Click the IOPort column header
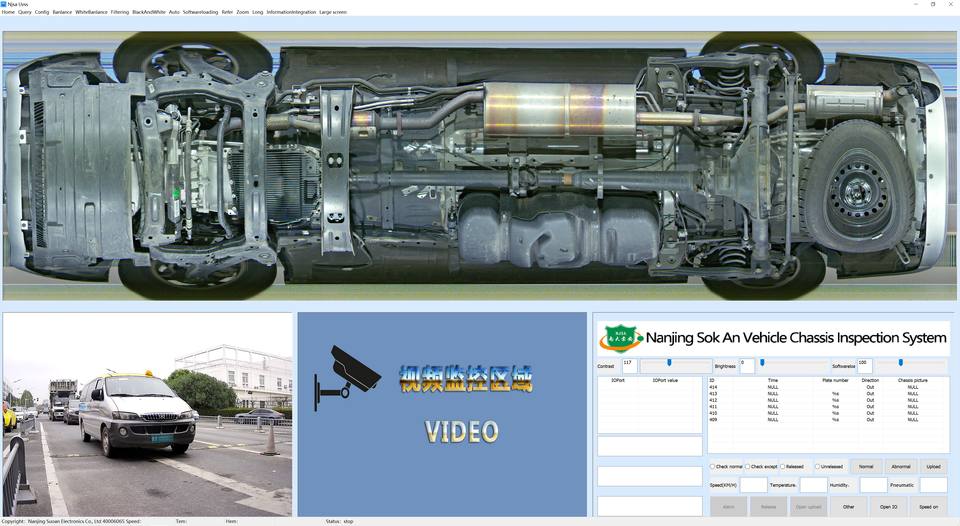The height and width of the screenshot is (526, 960). (x=618, y=380)
